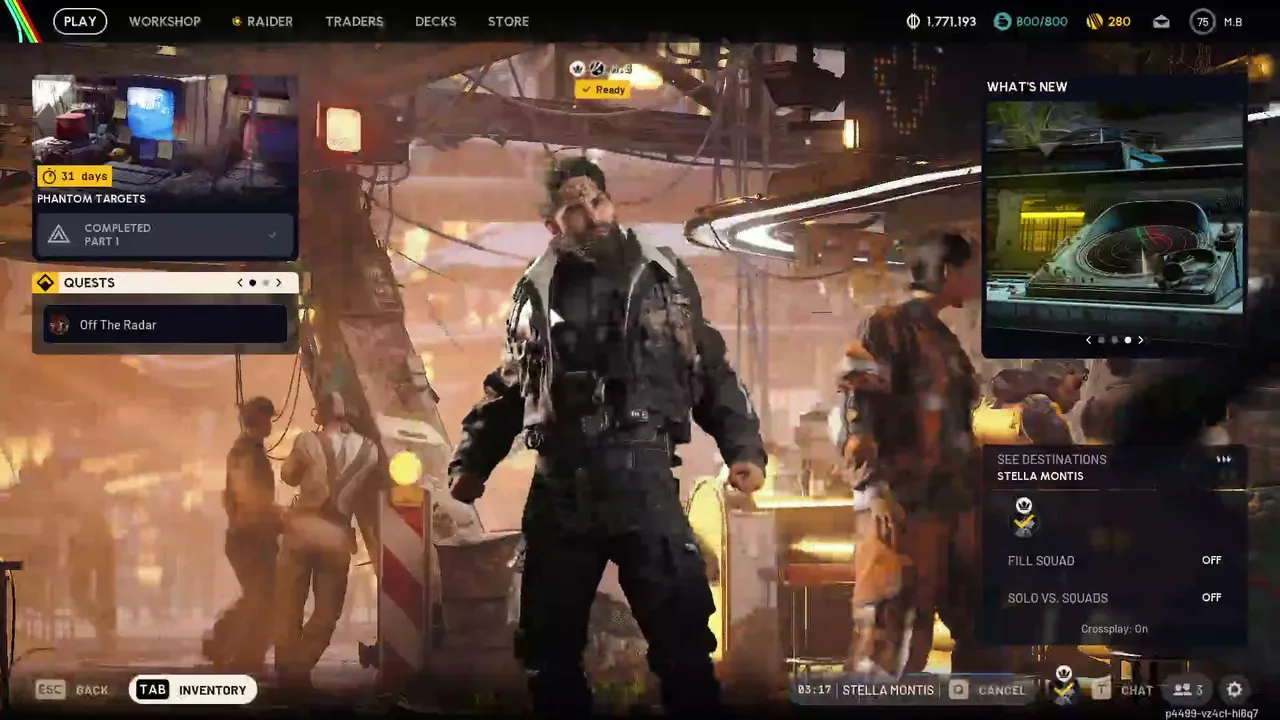1280x720 pixels.
Task: Select the PHANTOM TARGETS event title
Action: click(91, 199)
